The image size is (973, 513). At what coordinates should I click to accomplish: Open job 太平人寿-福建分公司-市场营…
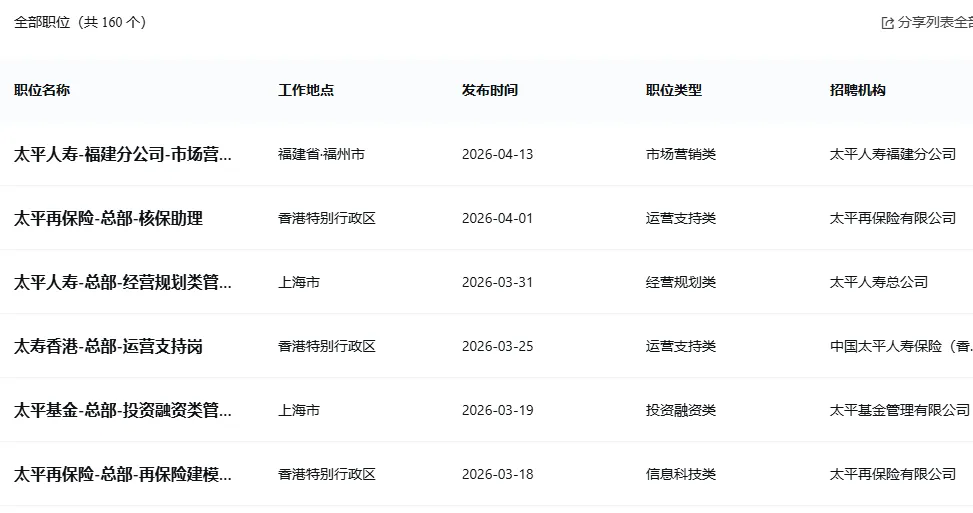point(123,154)
